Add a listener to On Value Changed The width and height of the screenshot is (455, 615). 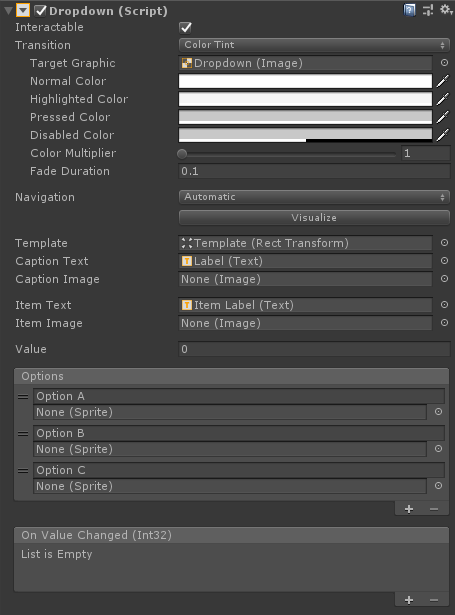pos(409,600)
